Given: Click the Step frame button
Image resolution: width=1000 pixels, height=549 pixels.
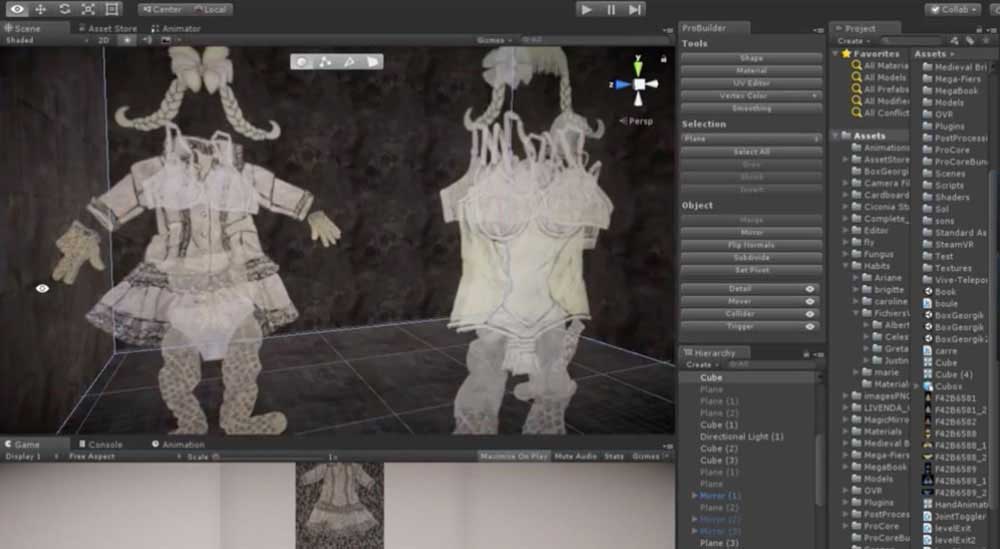Looking at the screenshot, I should [x=635, y=9].
